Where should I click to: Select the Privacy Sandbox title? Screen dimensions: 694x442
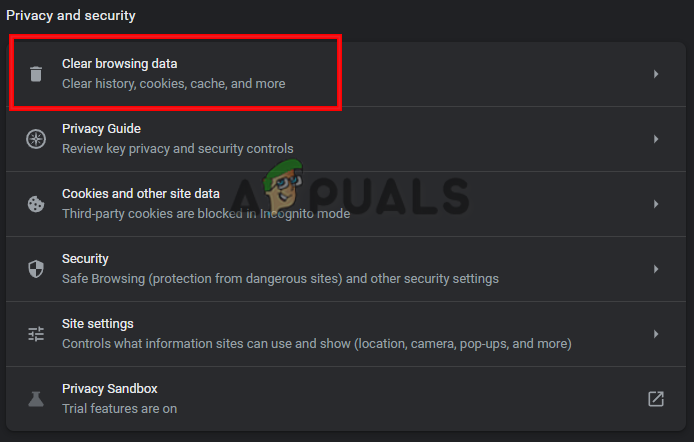point(109,389)
